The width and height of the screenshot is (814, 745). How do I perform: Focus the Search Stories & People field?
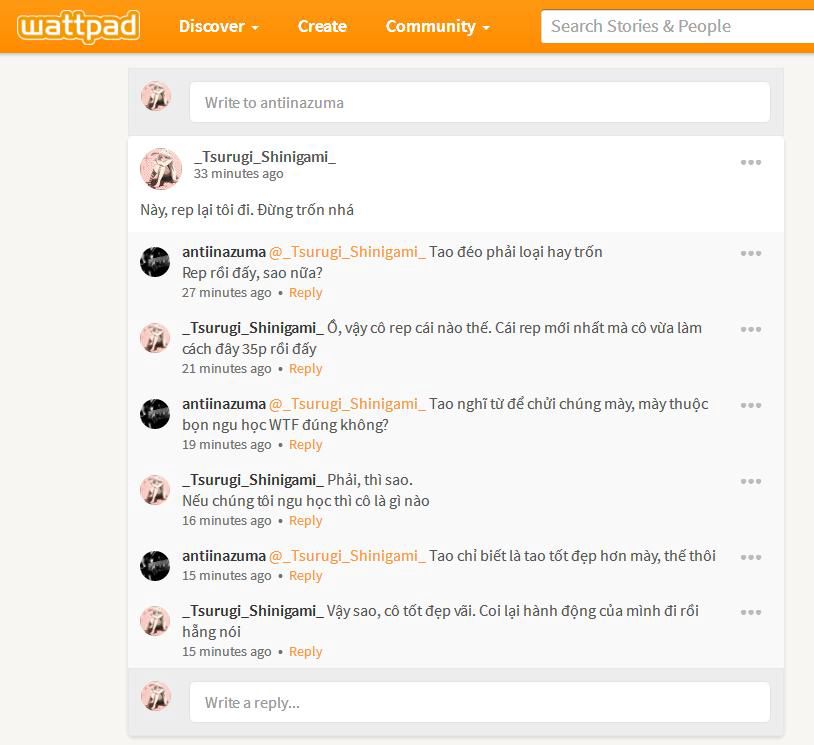pyautogui.click(x=677, y=26)
